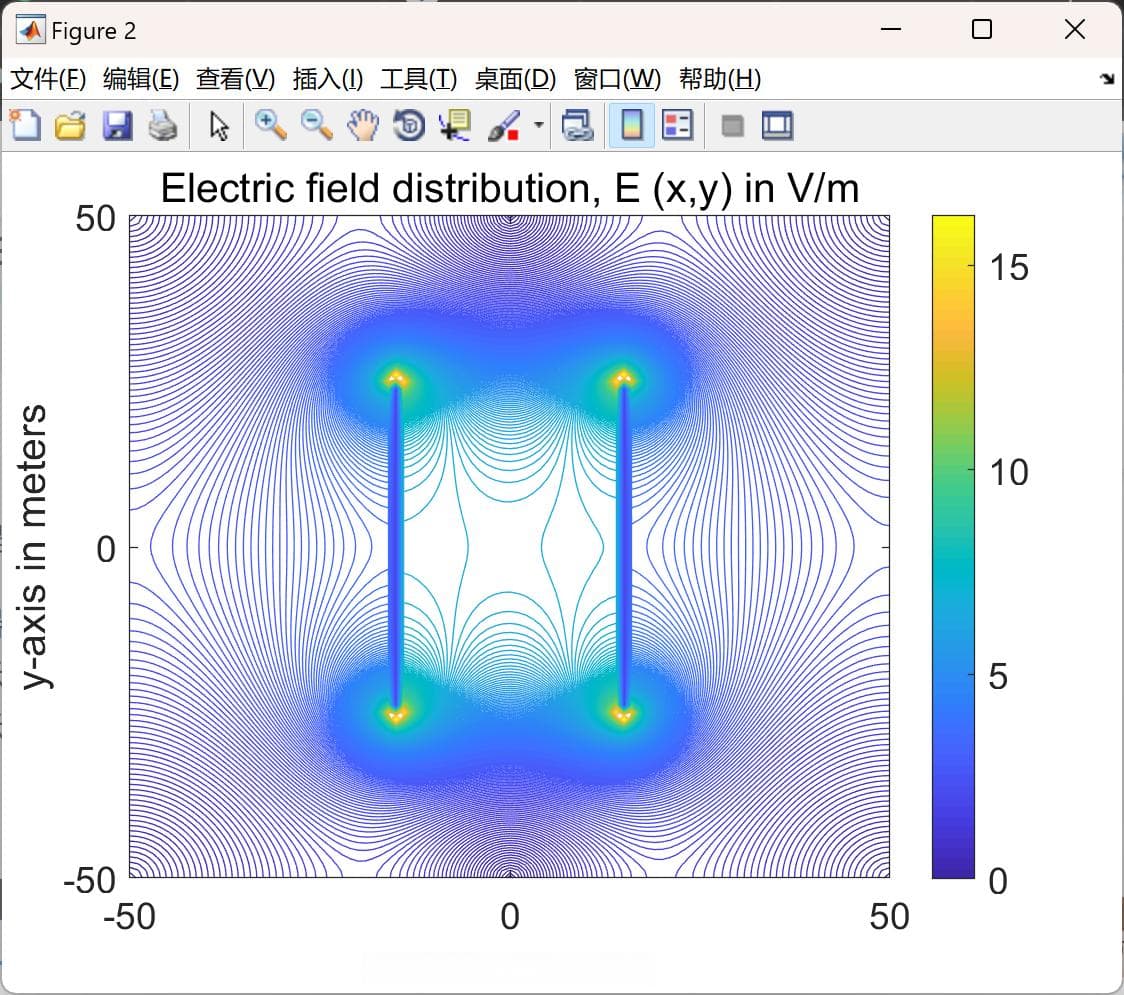The width and height of the screenshot is (1124, 995).
Task: Click the colorbar tick label 5
Action: [x=998, y=676]
